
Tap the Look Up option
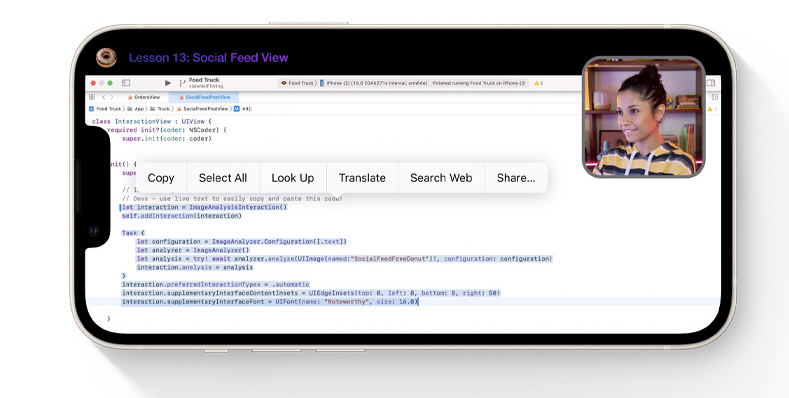(292, 178)
